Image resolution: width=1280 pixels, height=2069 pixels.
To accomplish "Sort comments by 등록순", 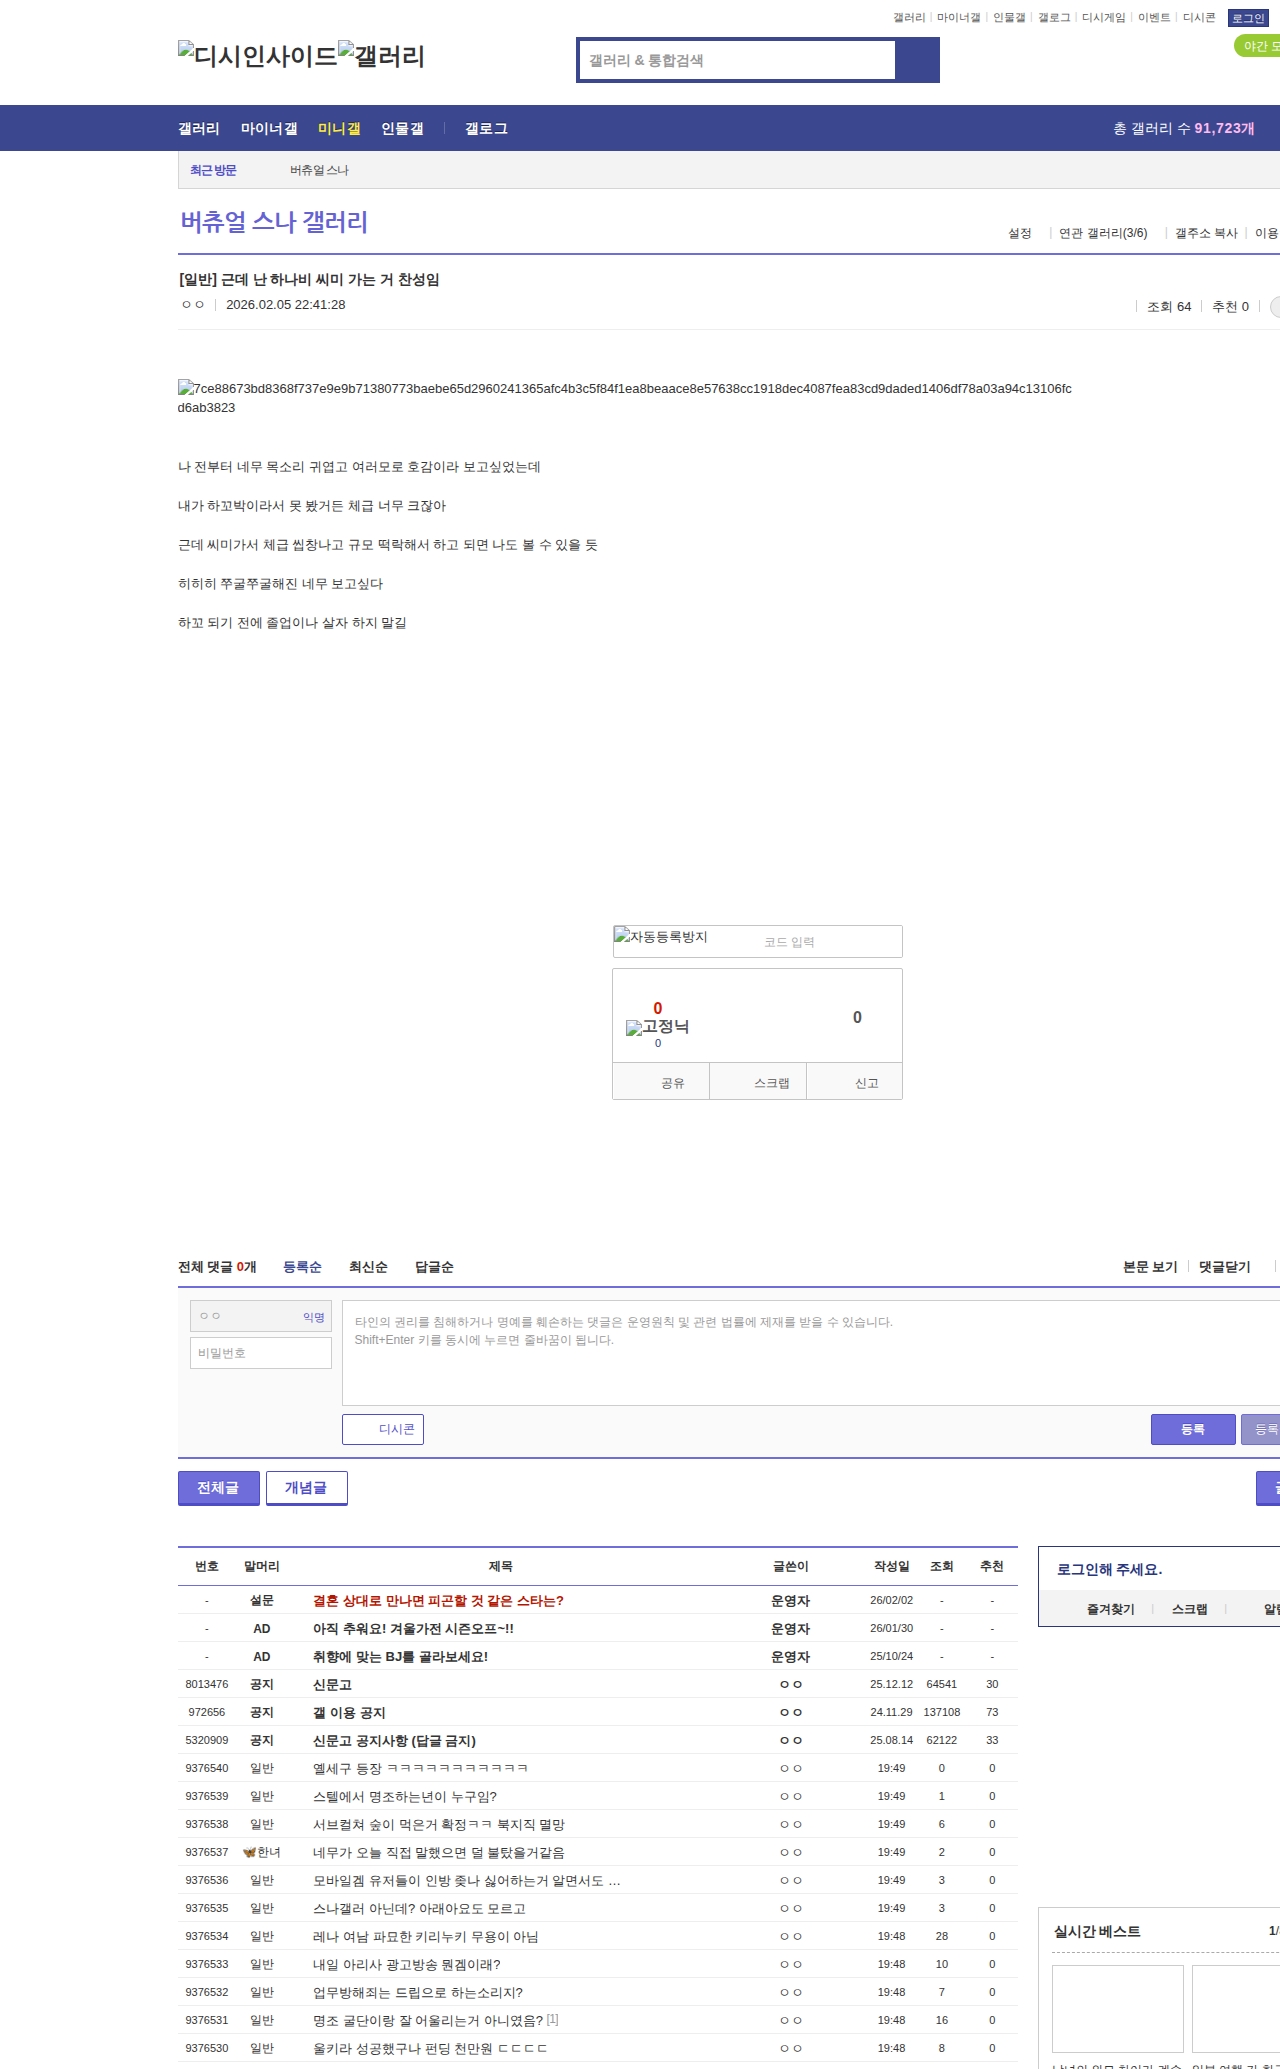I will 302,1267.
